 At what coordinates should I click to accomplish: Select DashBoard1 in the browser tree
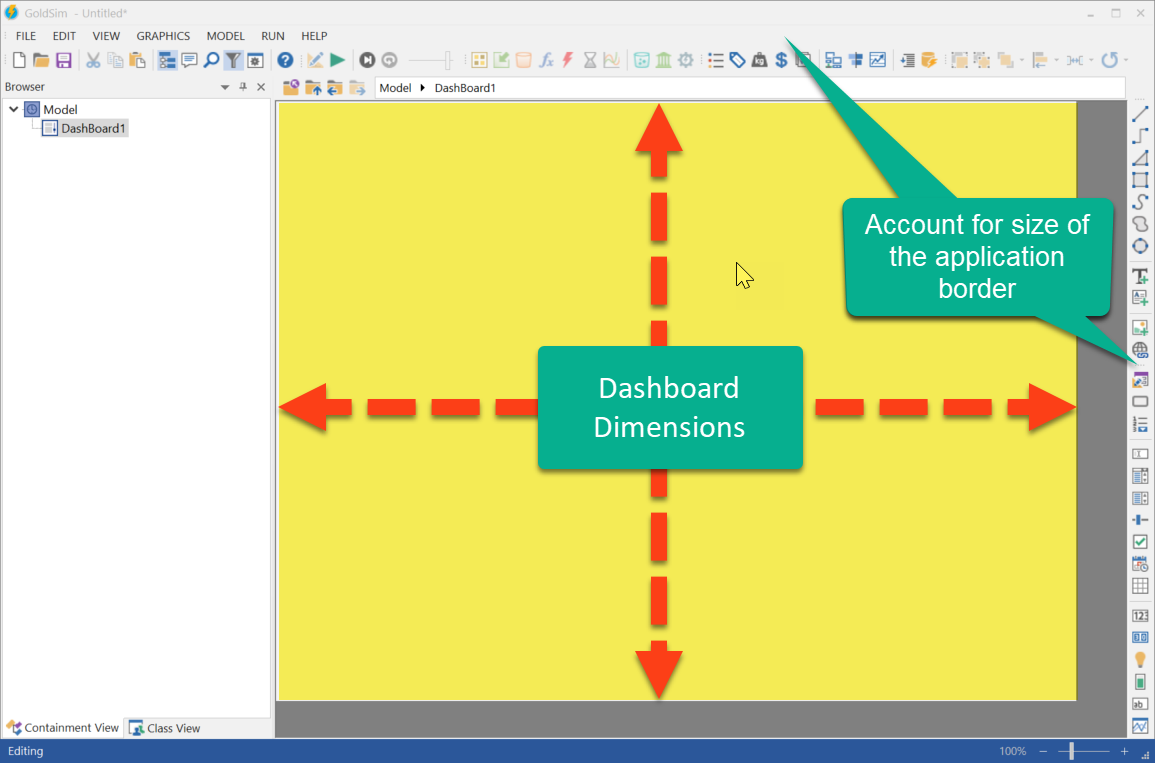(85, 128)
